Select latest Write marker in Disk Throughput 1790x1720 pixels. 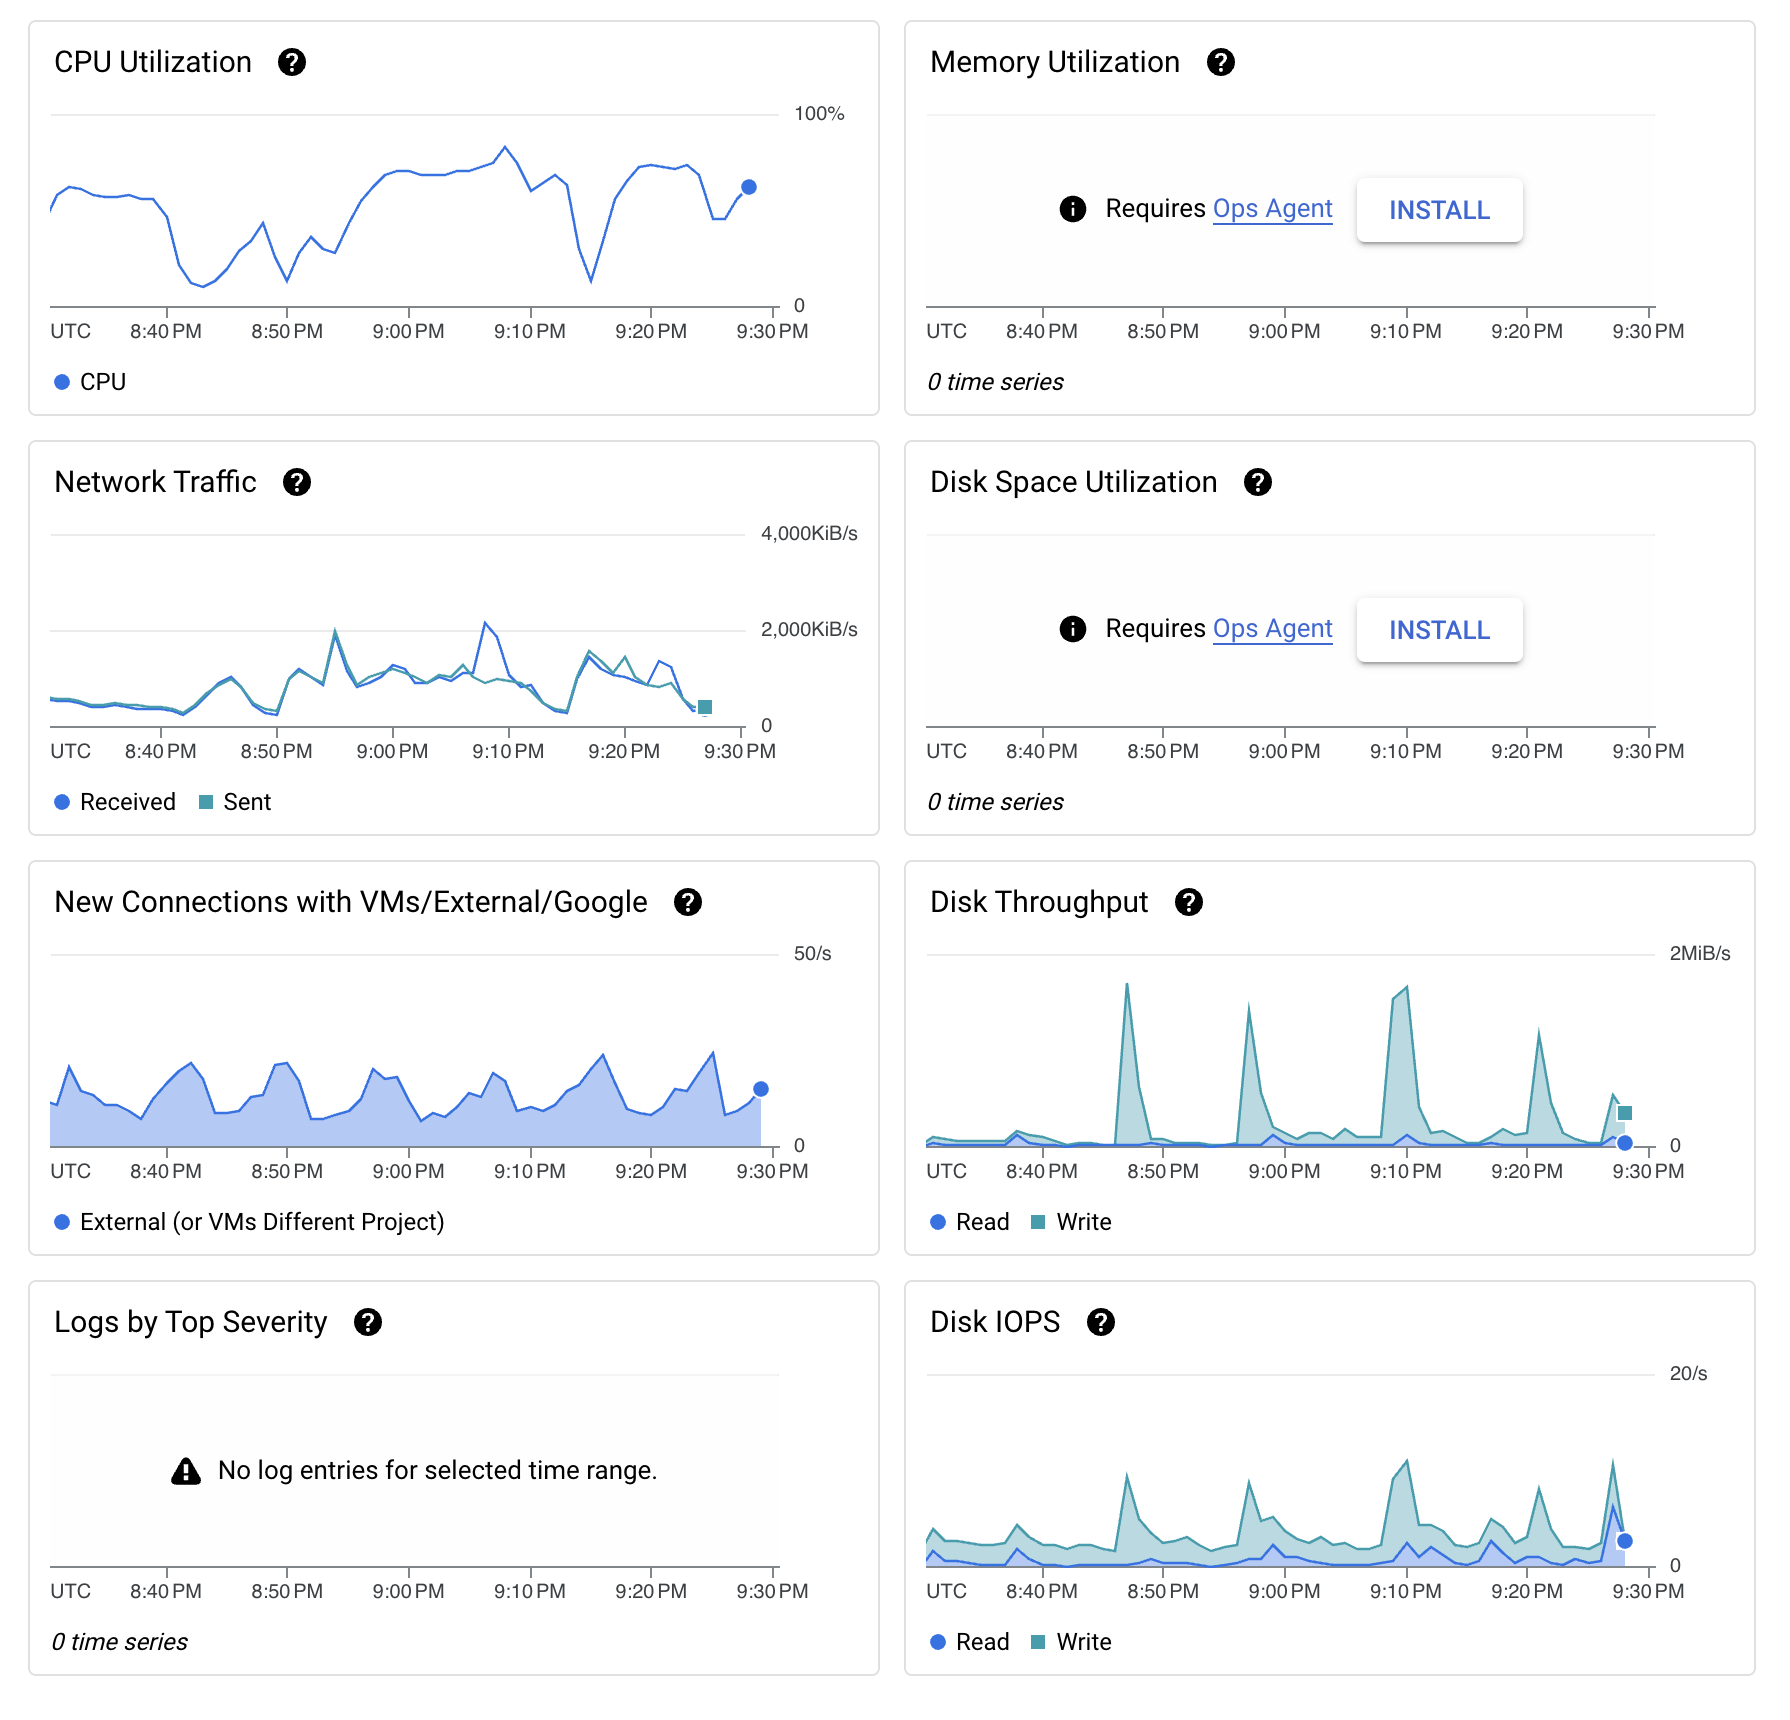(1625, 1113)
